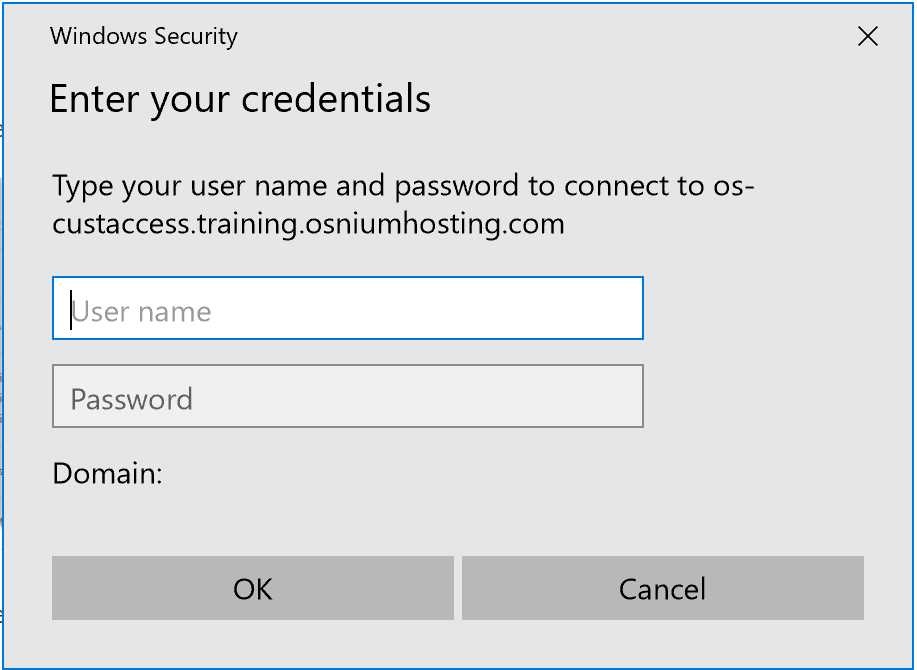Dismiss the dialog with Cancel
Screen dimensions: 917x670
[x=661, y=588]
